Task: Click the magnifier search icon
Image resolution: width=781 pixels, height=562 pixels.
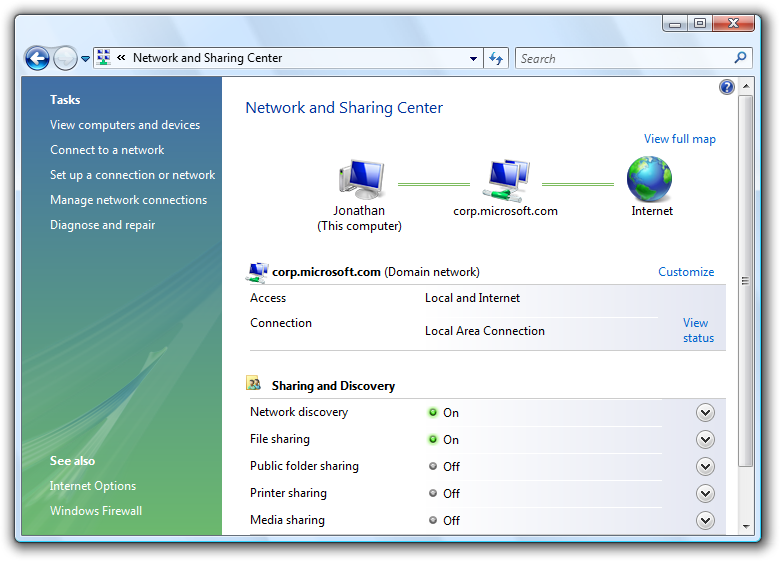Action: (x=741, y=58)
